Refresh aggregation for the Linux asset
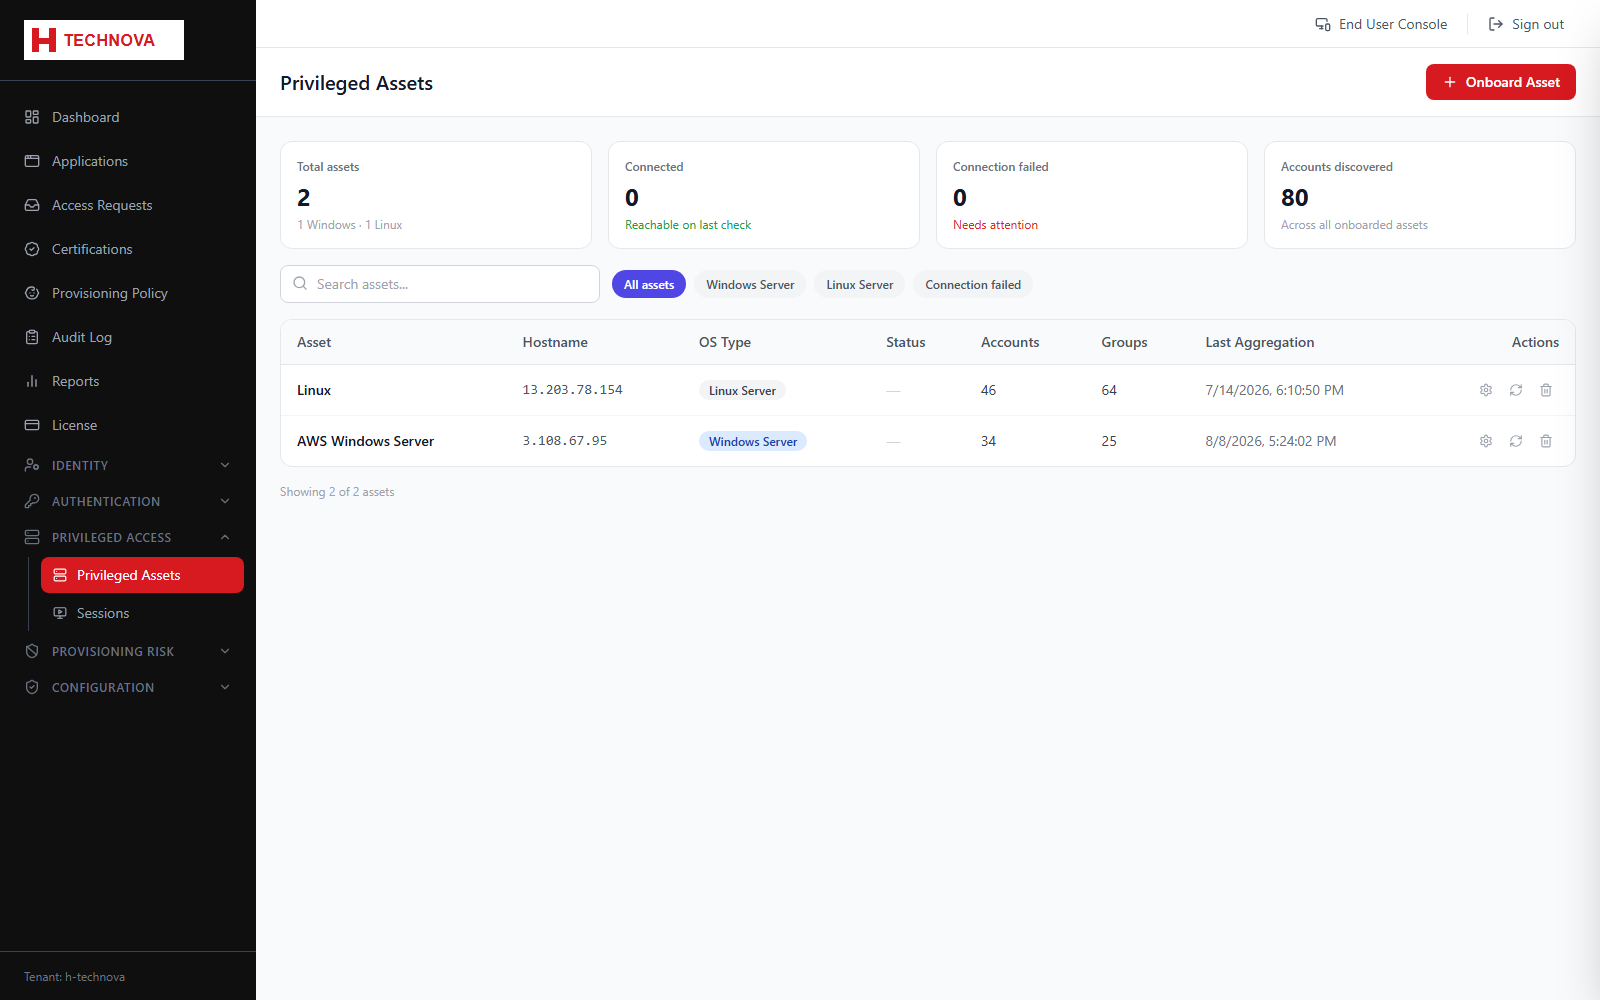Image resolution: width=1600 pixels, height=1000 pixels. point(1516,390)
